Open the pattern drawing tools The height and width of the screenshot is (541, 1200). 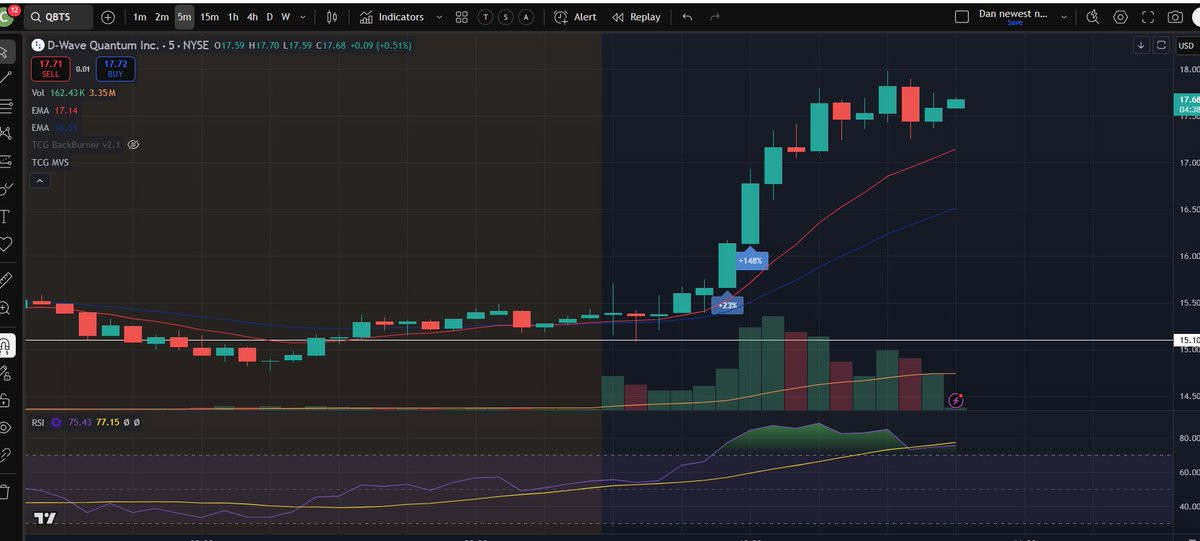click(6, 132)
